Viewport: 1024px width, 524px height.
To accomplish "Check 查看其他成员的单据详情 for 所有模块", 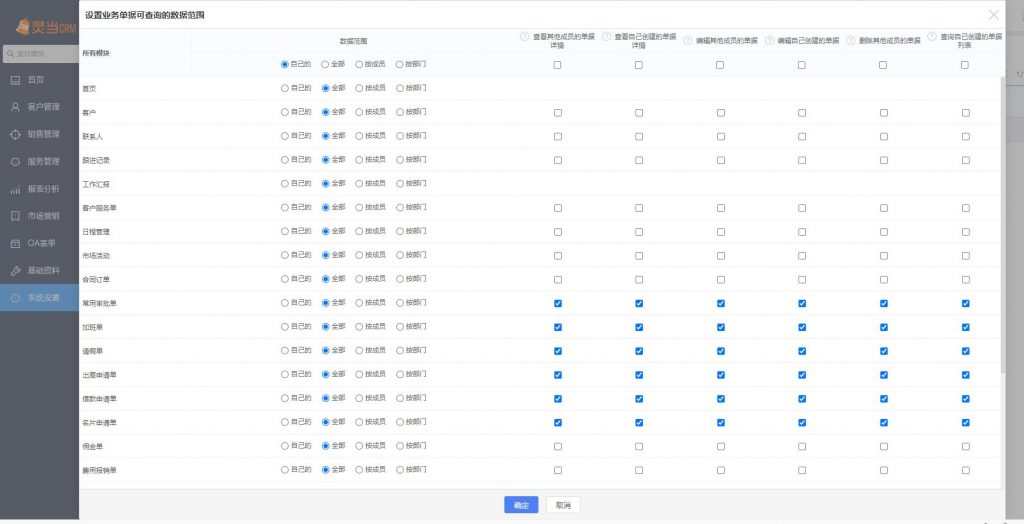I will pyautogui.click(x=557, y=65).
